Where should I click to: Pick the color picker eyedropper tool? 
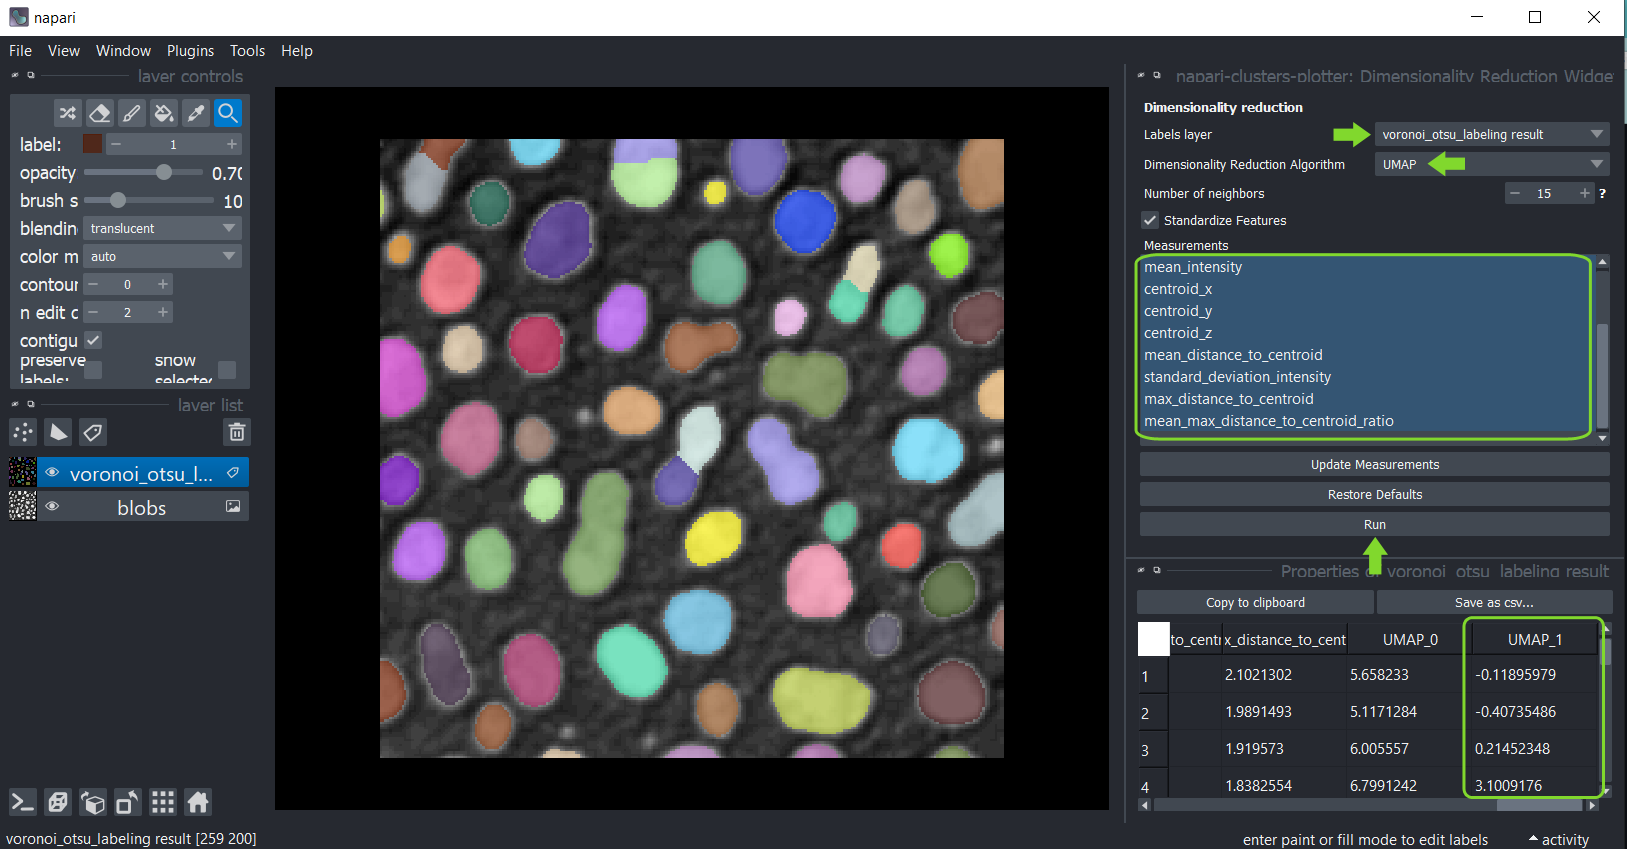coord(196,113)
